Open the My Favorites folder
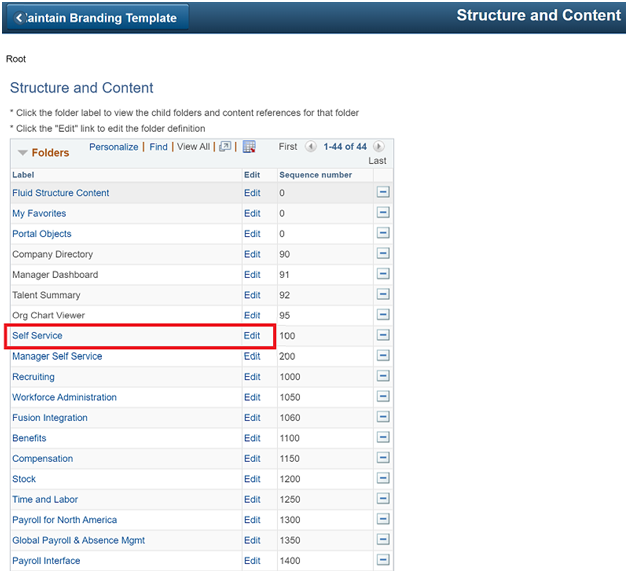 39,213
